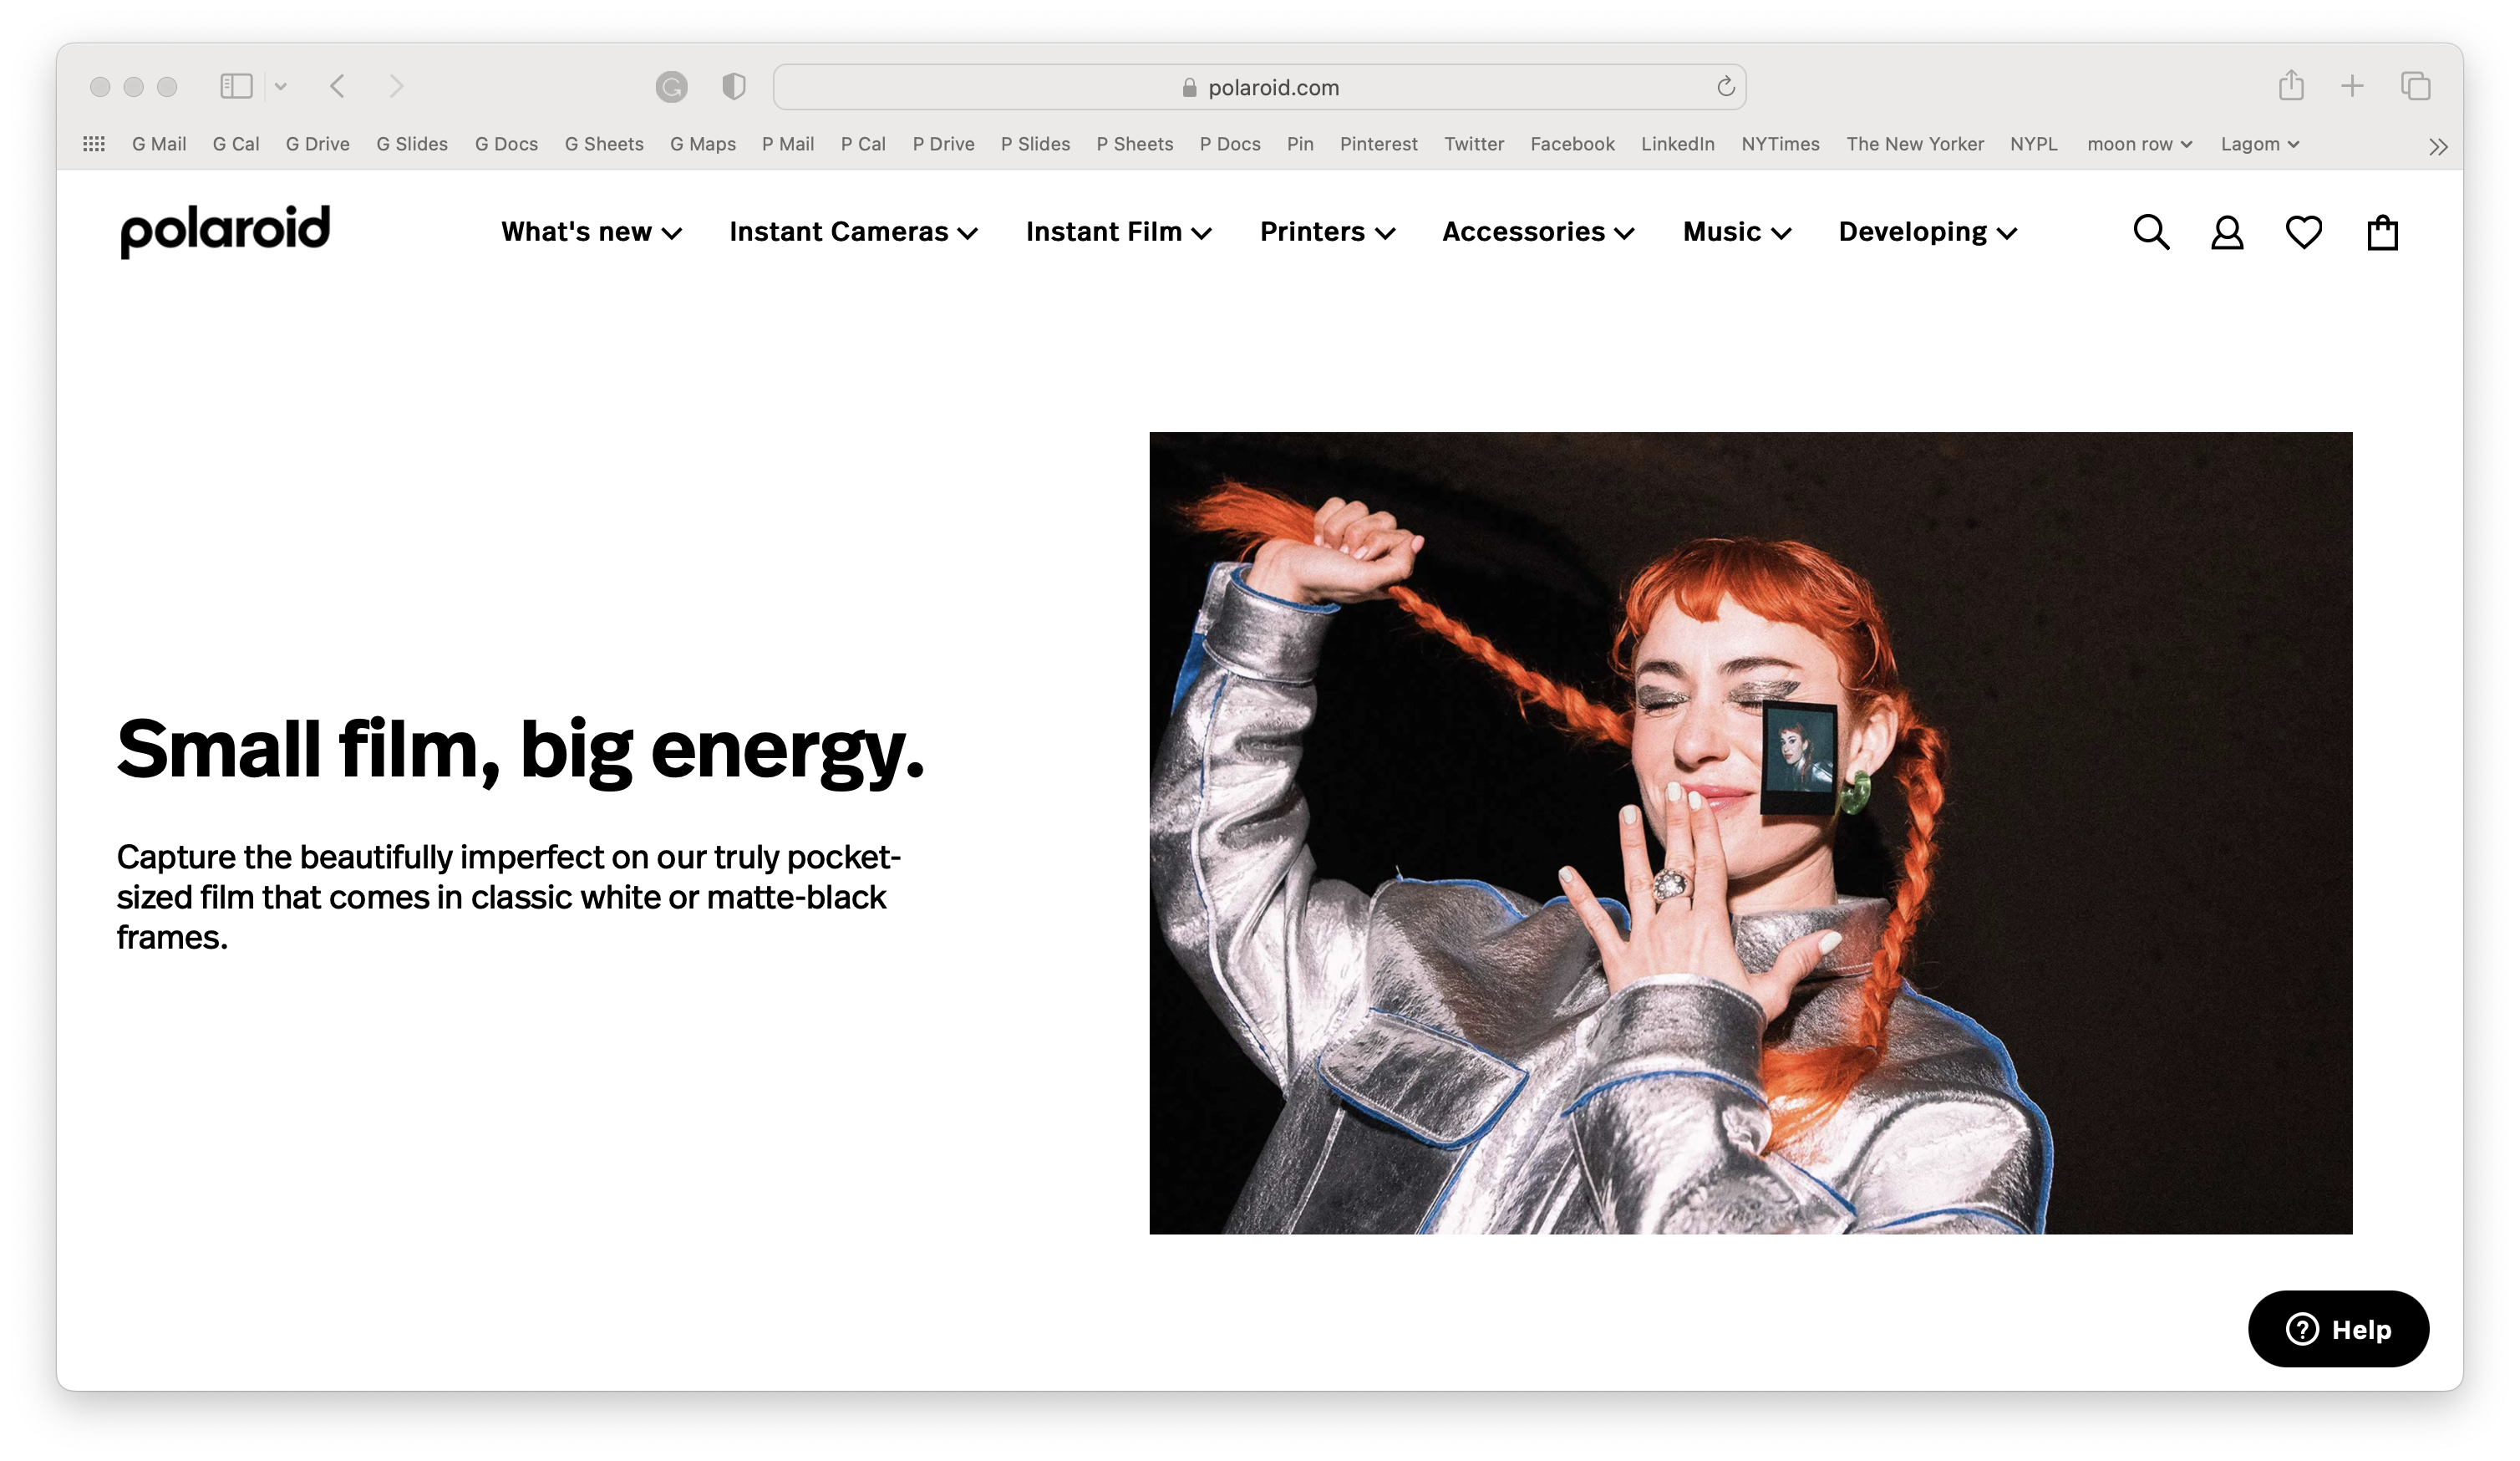Click the Polaroid logo
The height and width of the screenshot is (1461, 2520).
(225, 231)
